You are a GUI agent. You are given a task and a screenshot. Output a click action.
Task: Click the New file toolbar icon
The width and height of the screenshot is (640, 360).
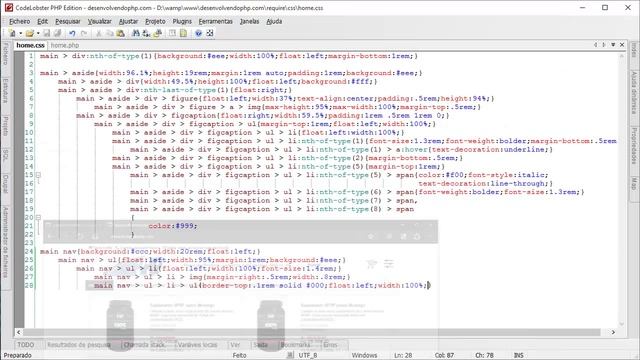12,33
